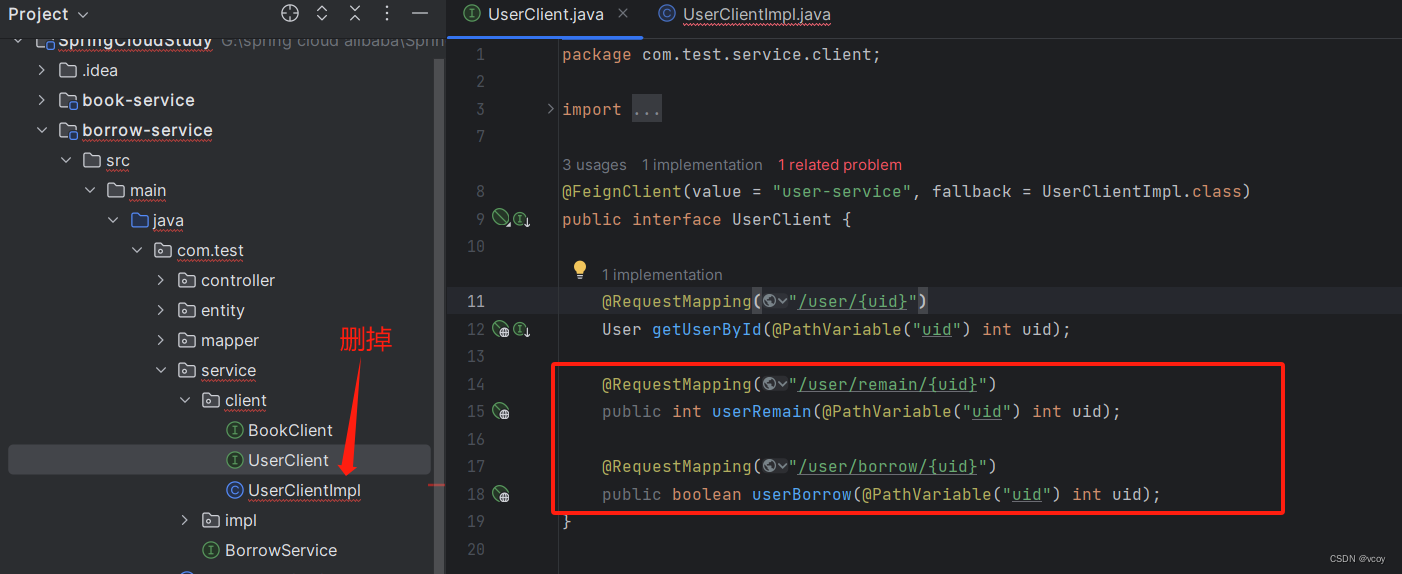Click the mapper package folder icon
The image size is (1402, 574).
click(187, 340)
